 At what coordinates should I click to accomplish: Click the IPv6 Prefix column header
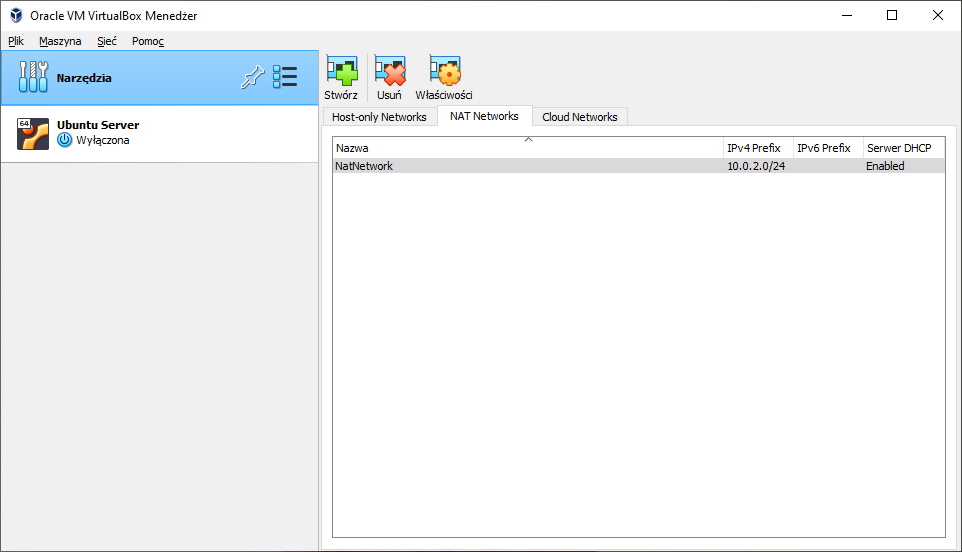(827, 148)
